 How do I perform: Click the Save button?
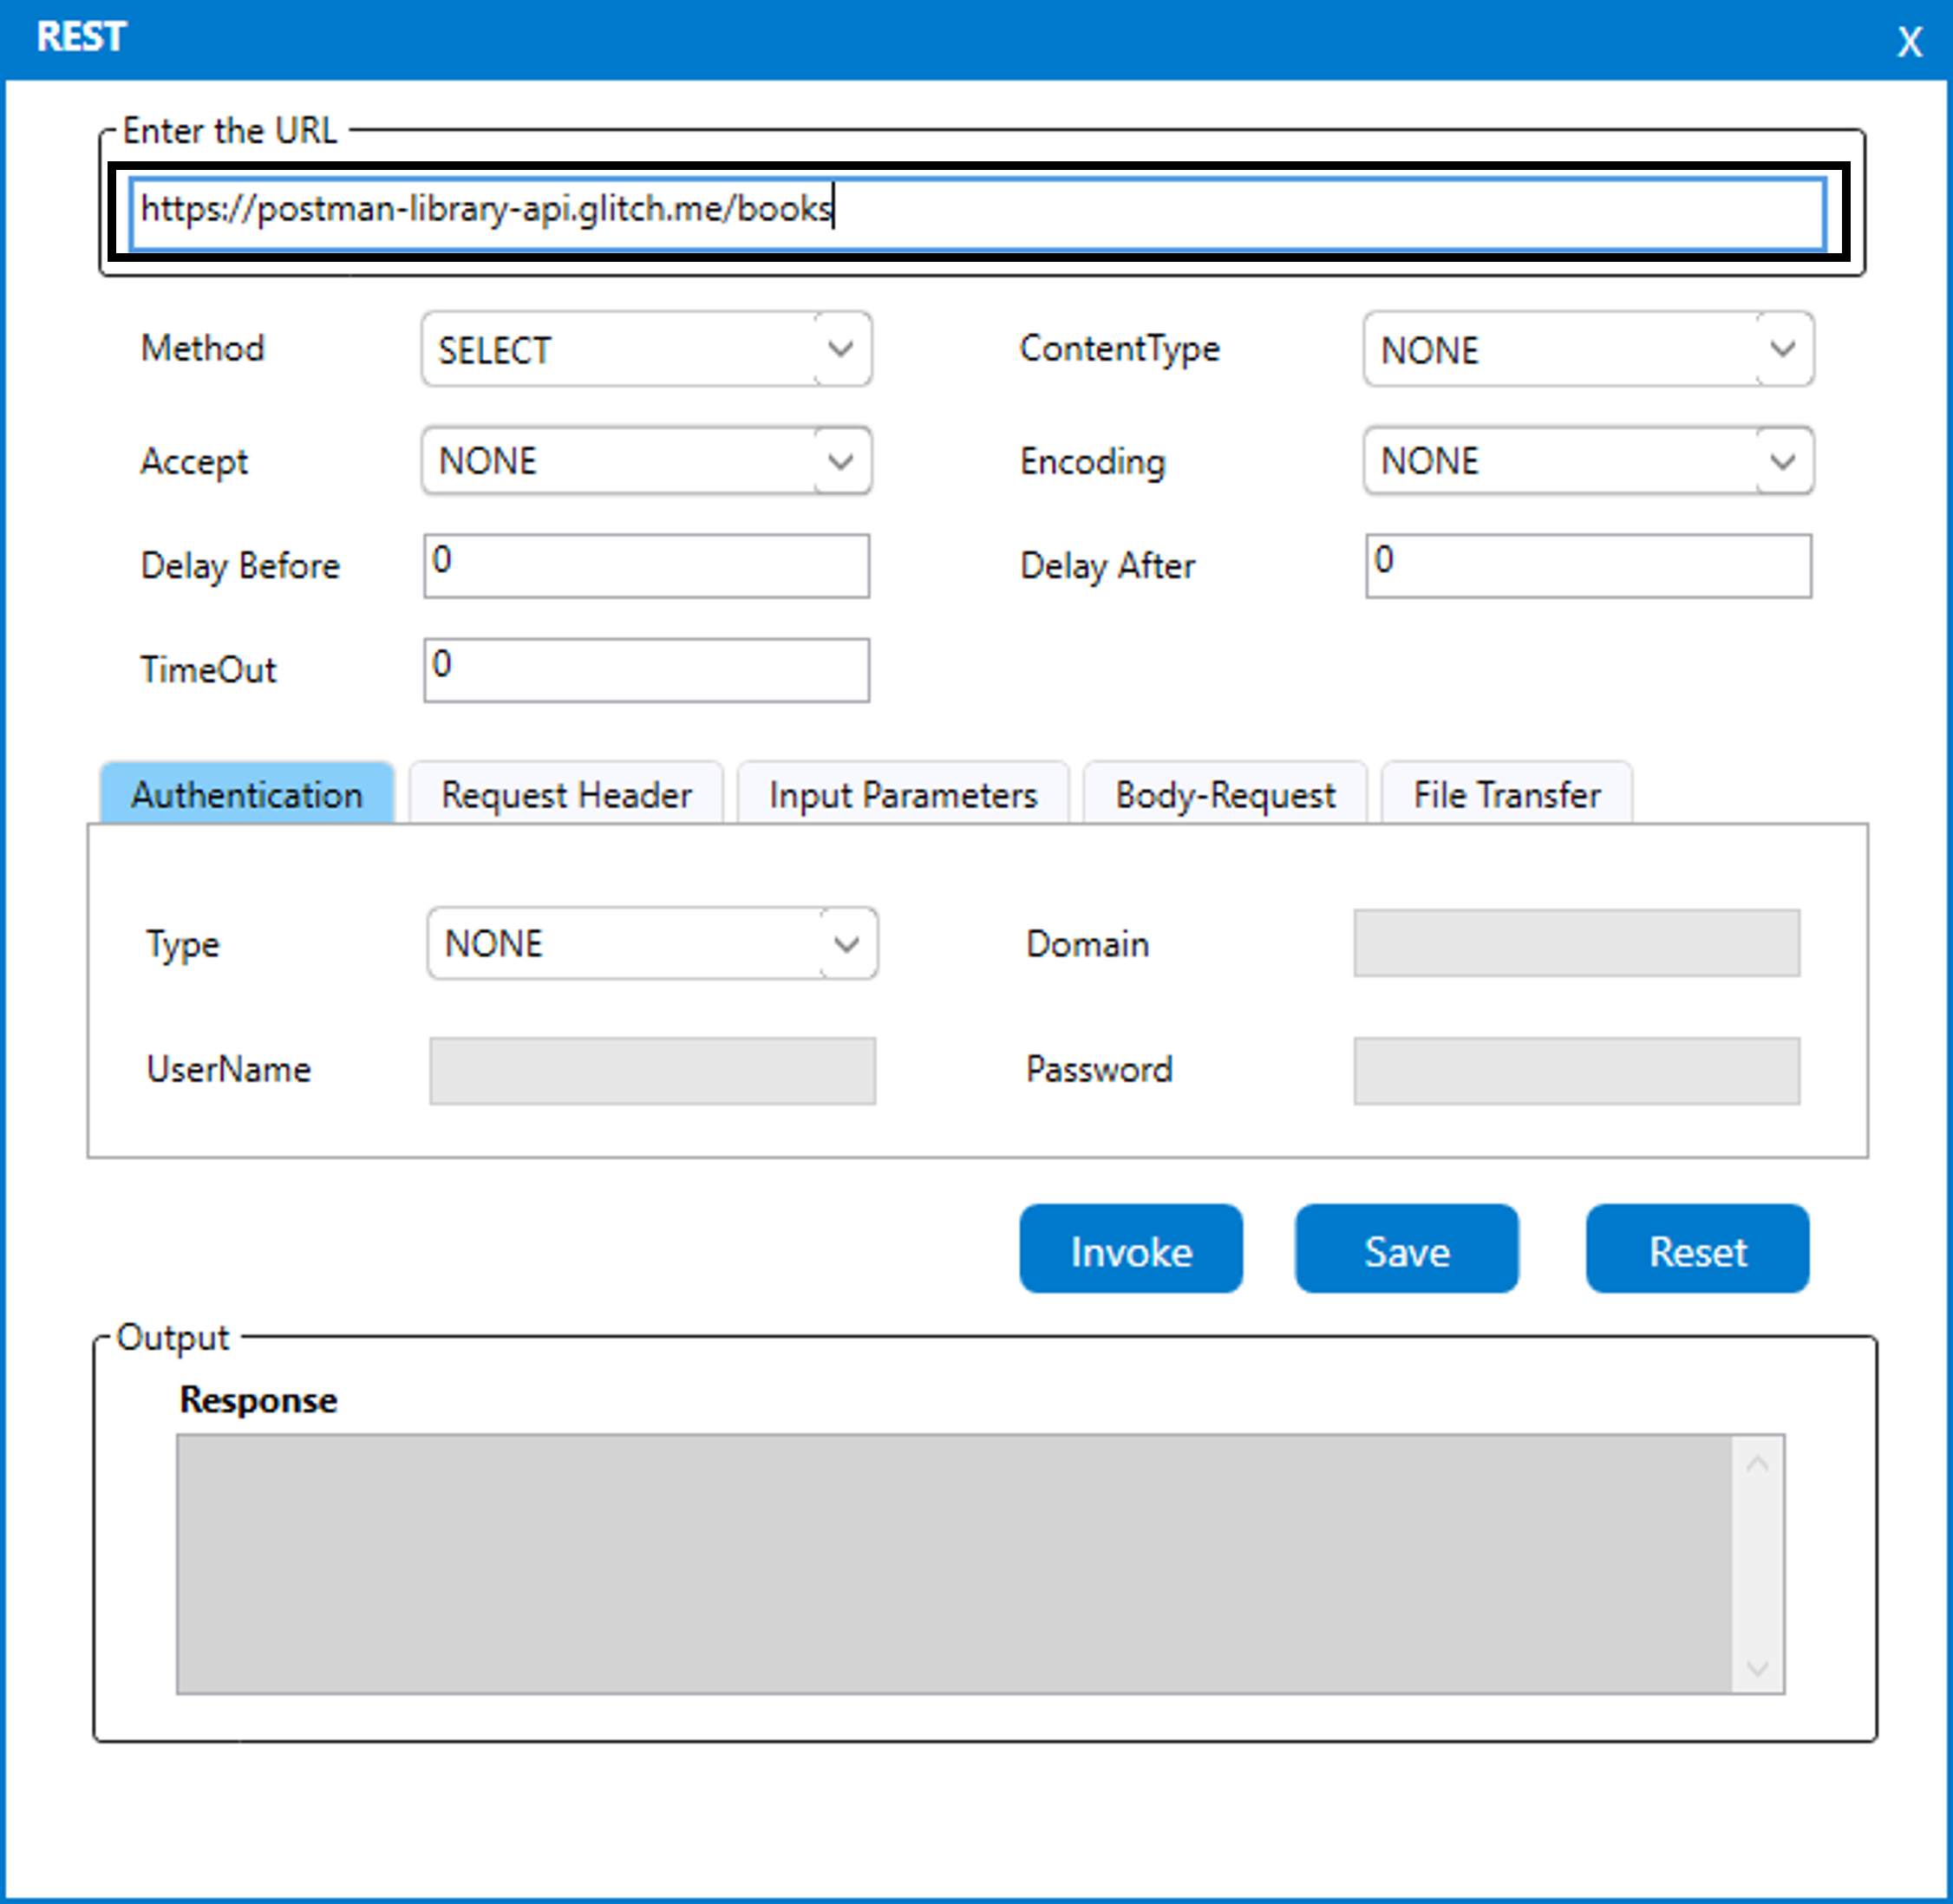pyautogui.click(x=1406, y=1250)
